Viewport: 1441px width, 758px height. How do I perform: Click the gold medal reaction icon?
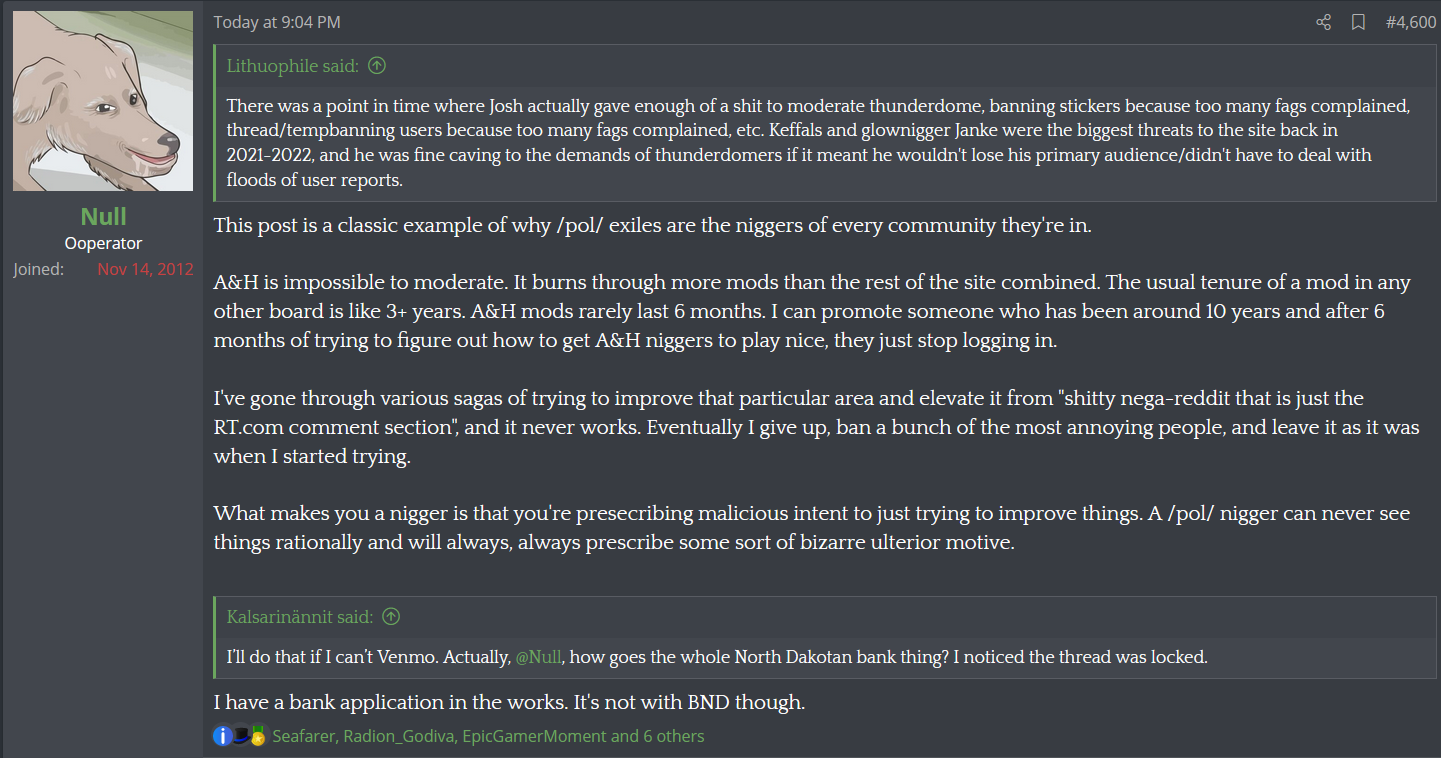pos(258,736)
